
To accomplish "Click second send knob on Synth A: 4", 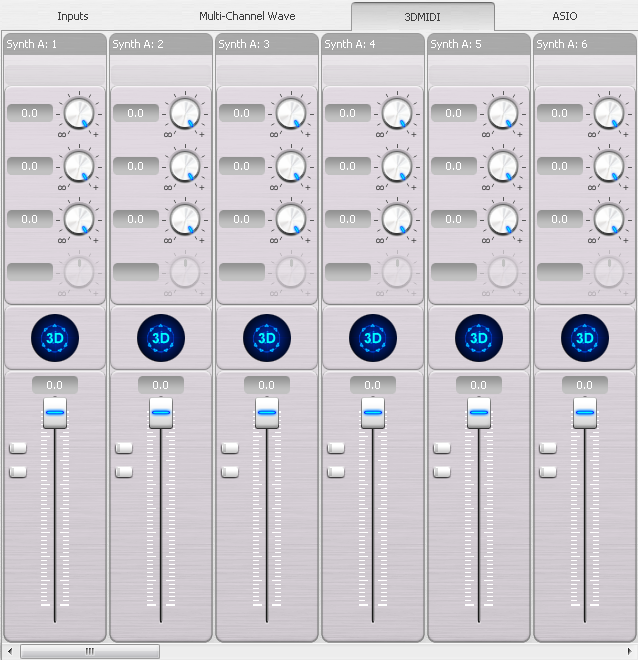I will (397, 166).
